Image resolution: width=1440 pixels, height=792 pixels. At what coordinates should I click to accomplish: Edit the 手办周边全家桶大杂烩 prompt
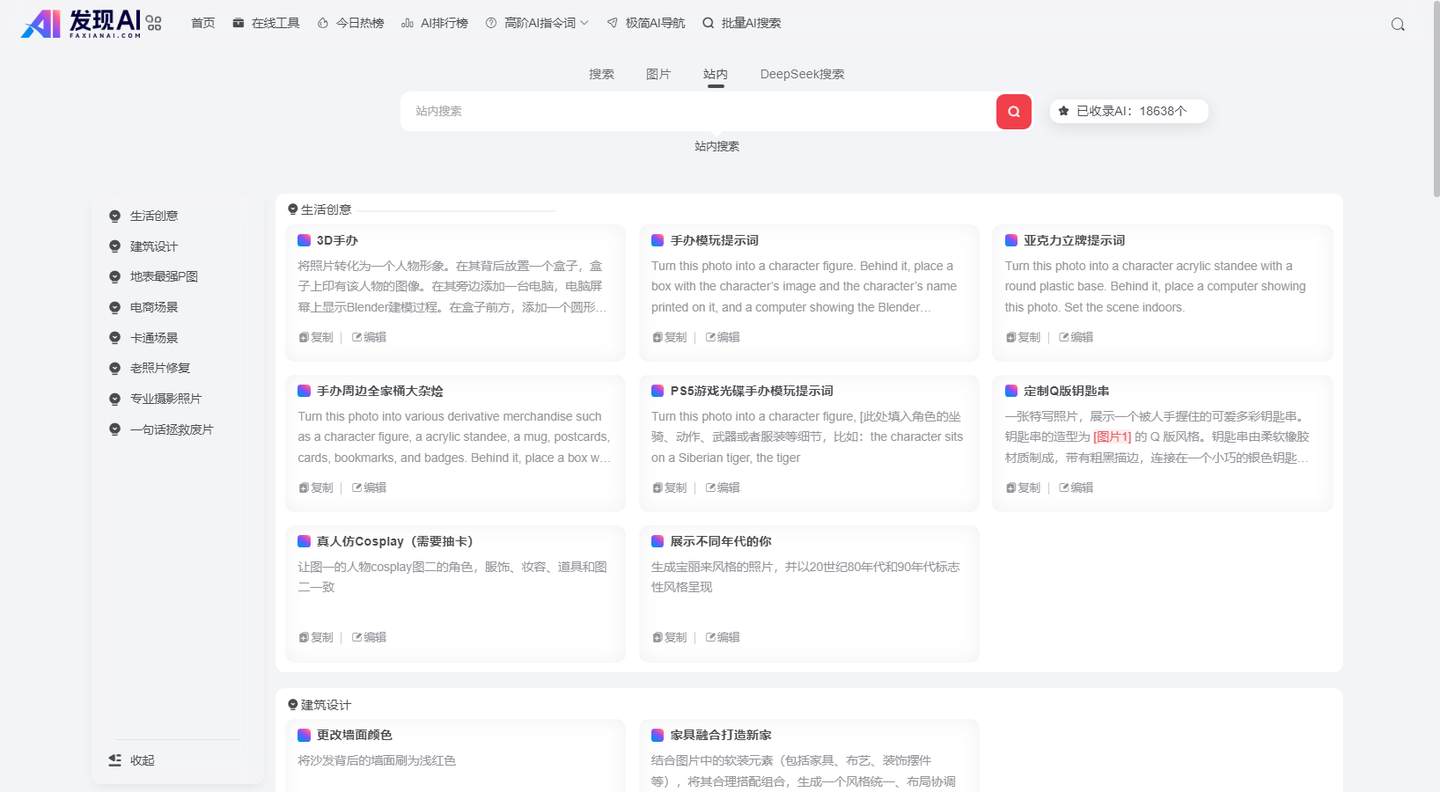click(x=369, y=488)
